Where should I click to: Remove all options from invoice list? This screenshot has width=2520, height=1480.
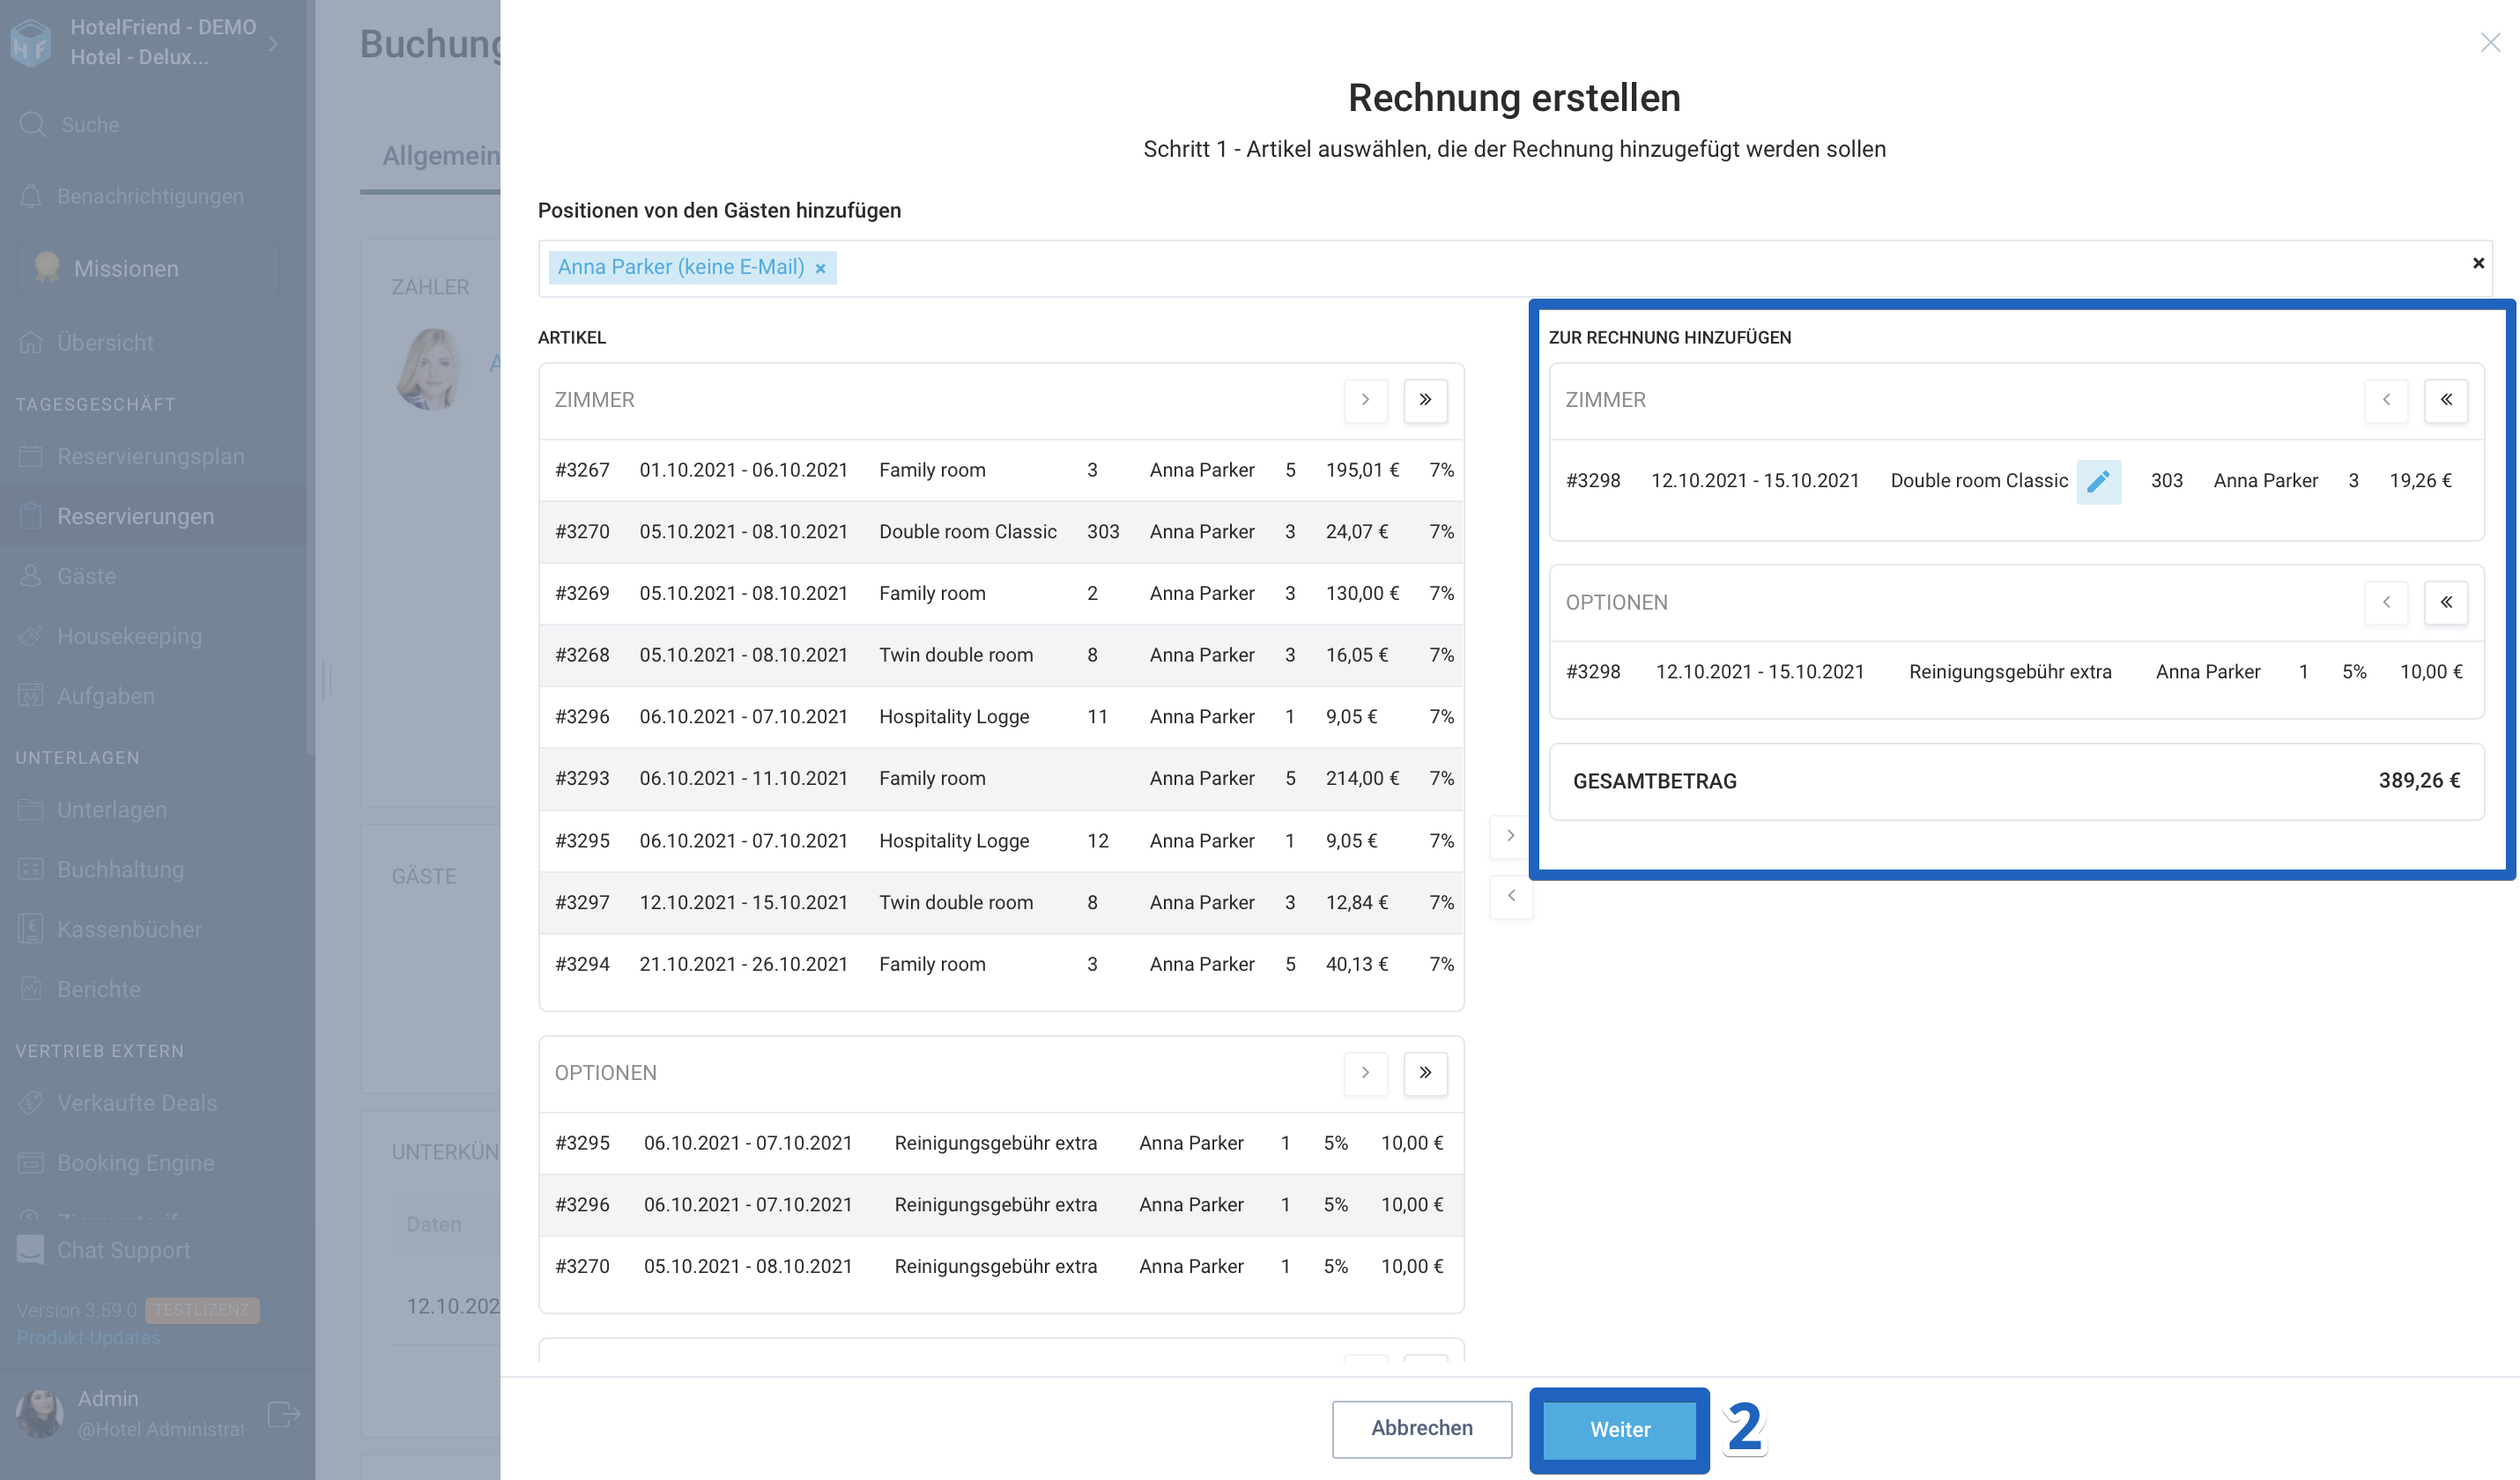(x=2445, y=602)
